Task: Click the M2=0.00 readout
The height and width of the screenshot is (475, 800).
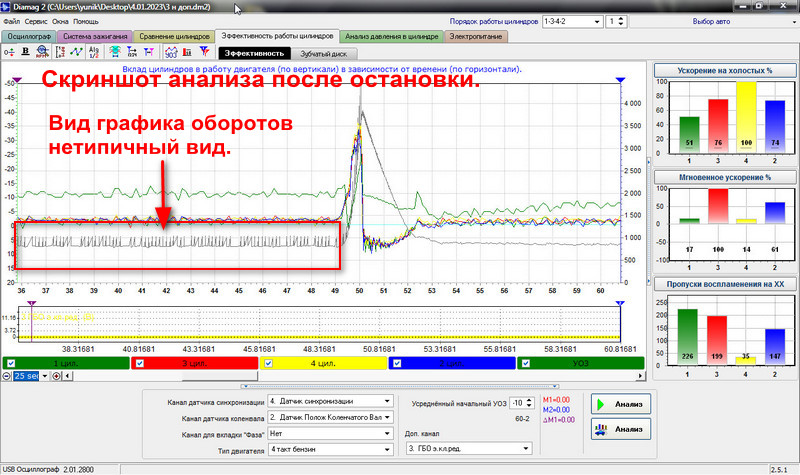Action: (x=556, y=410)
